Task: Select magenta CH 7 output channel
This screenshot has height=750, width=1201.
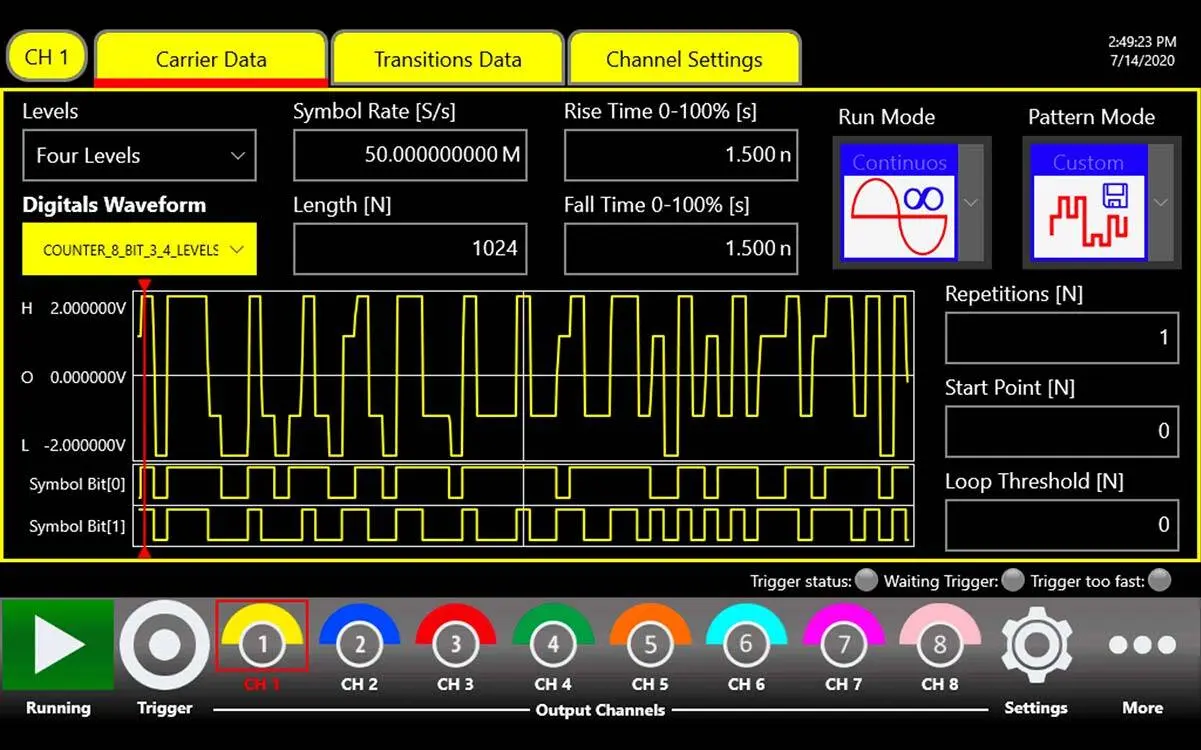Action: point(843,645)
